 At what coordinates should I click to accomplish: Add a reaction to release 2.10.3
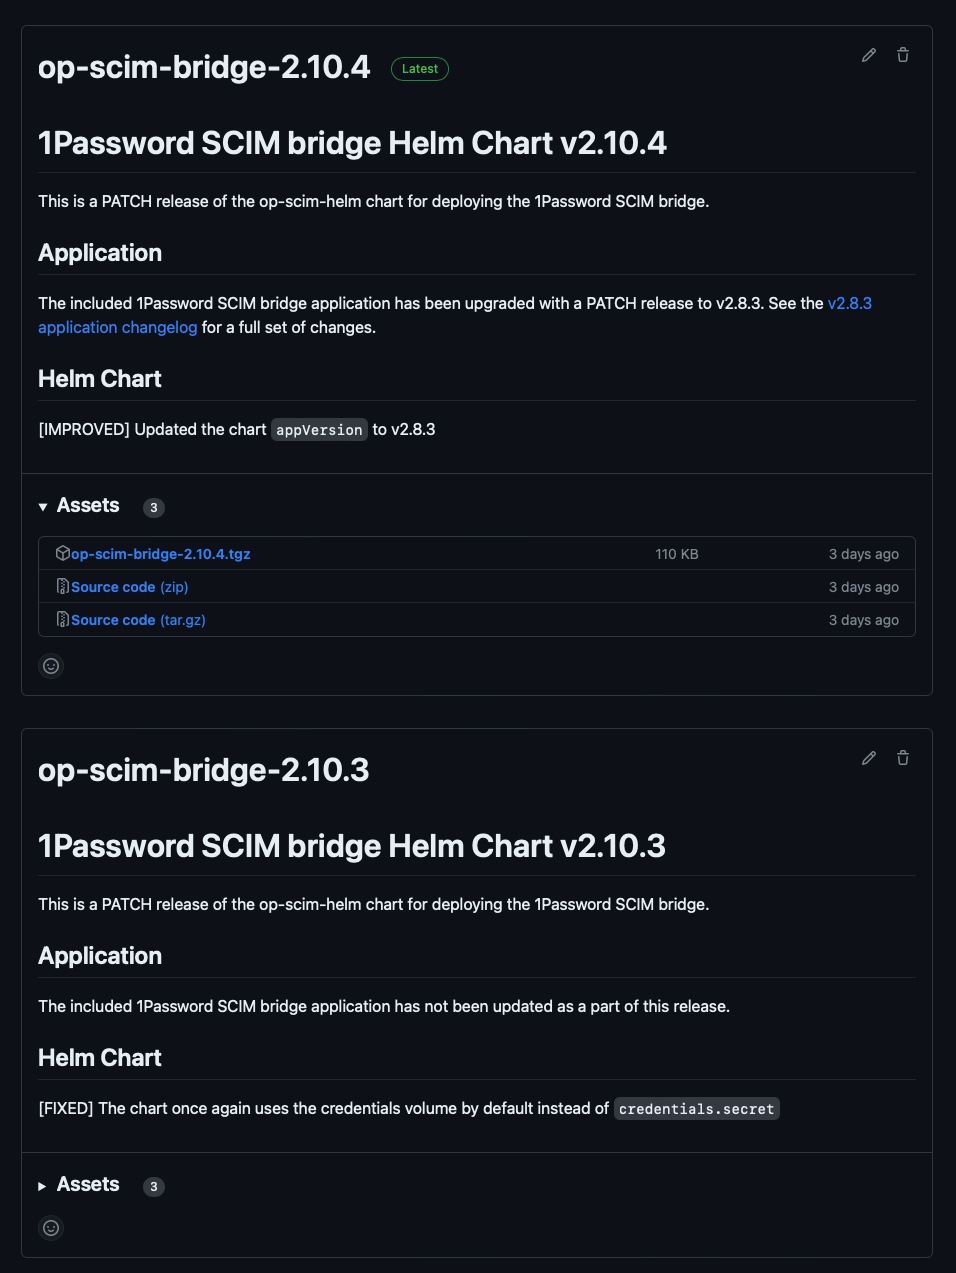coord(51,1227)
